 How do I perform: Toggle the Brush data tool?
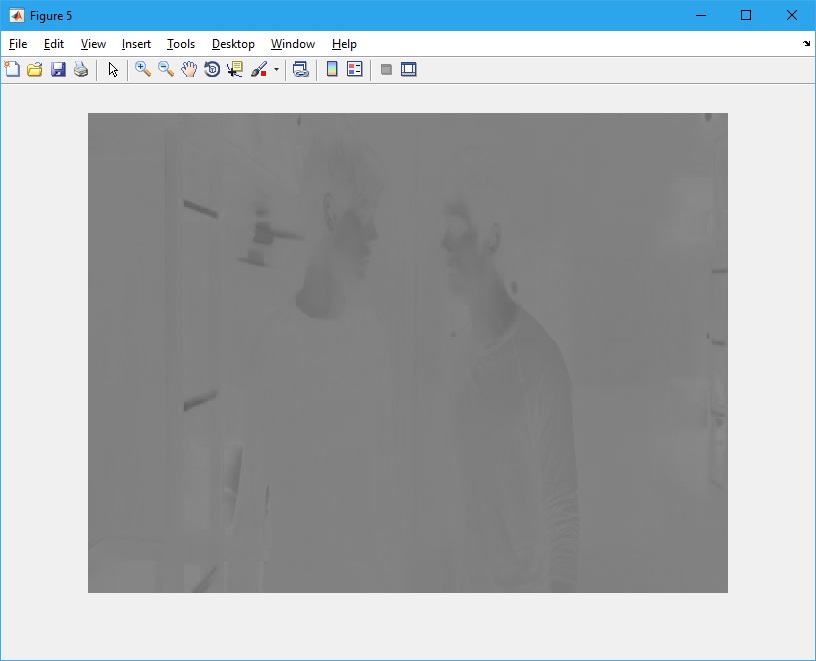(258, 69)
